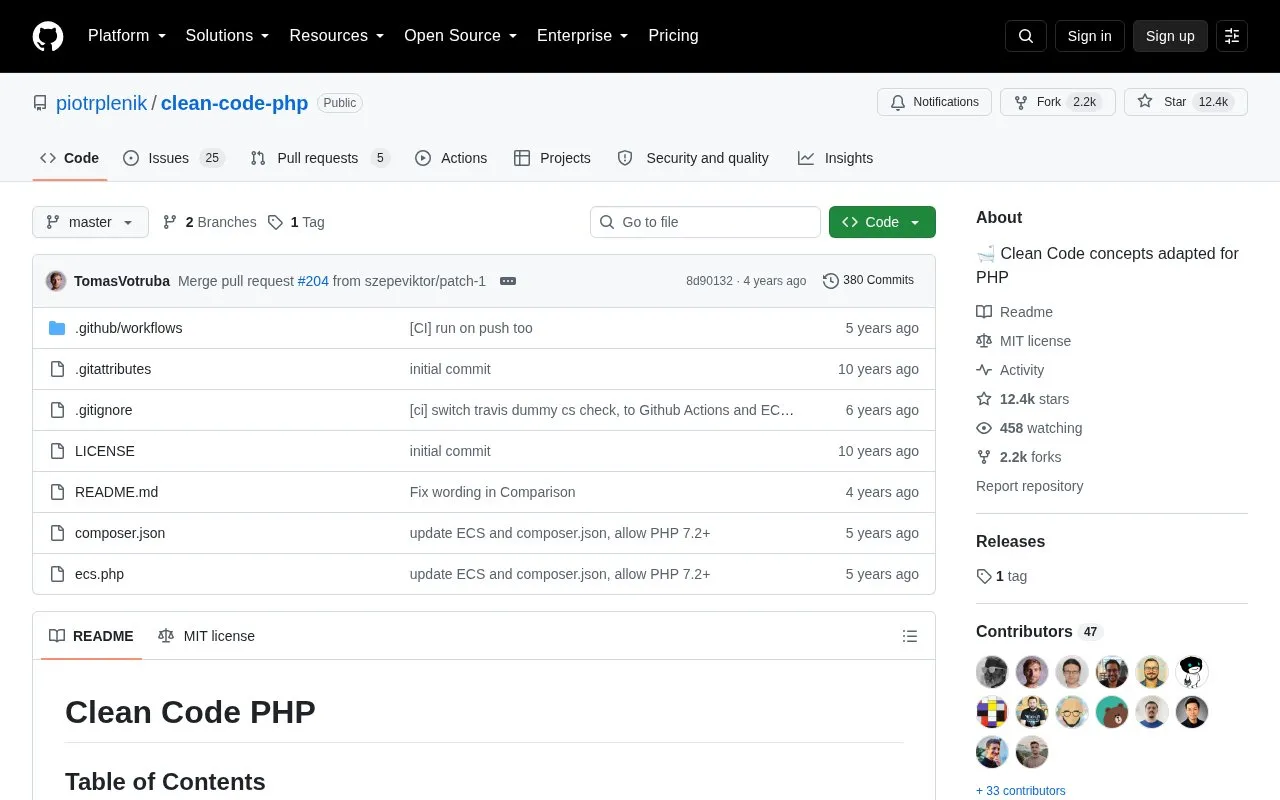Switch to Security and quality tab

[693, 158]
